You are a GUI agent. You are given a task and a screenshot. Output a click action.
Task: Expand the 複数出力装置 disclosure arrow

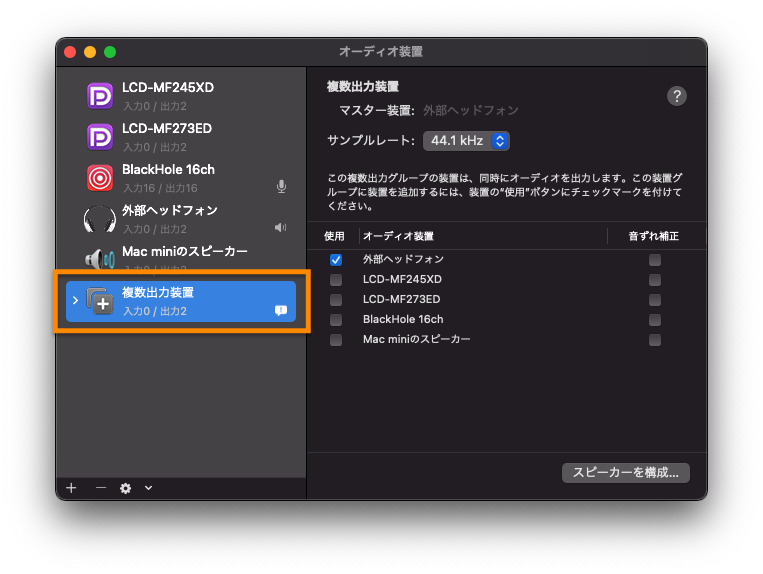(75, 301)
